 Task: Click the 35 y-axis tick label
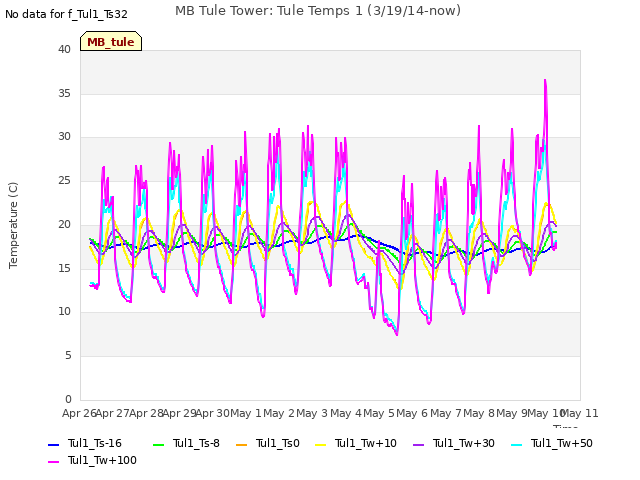pos(64,93)
